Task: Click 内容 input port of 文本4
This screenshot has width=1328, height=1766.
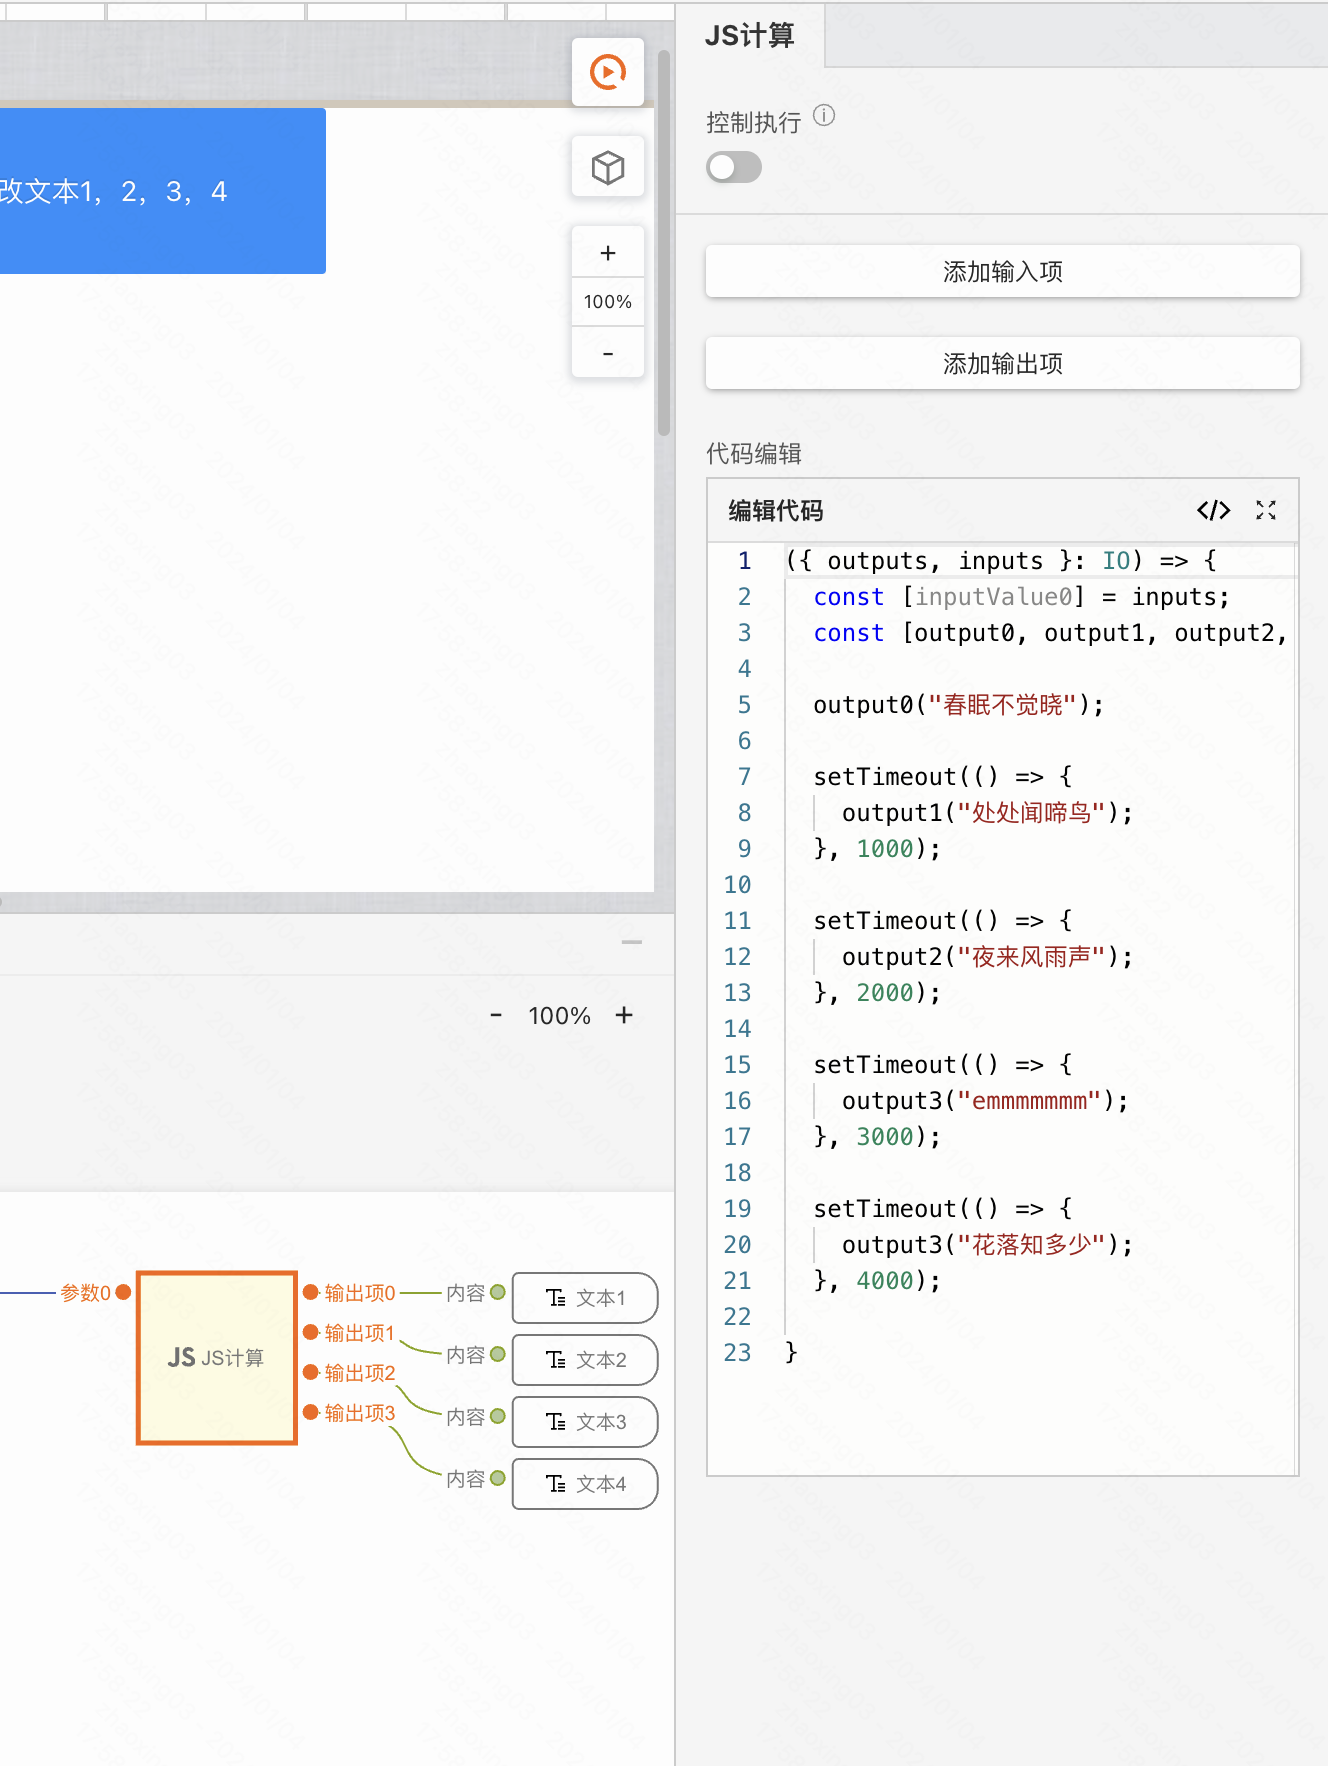Action: [498, 1478]
